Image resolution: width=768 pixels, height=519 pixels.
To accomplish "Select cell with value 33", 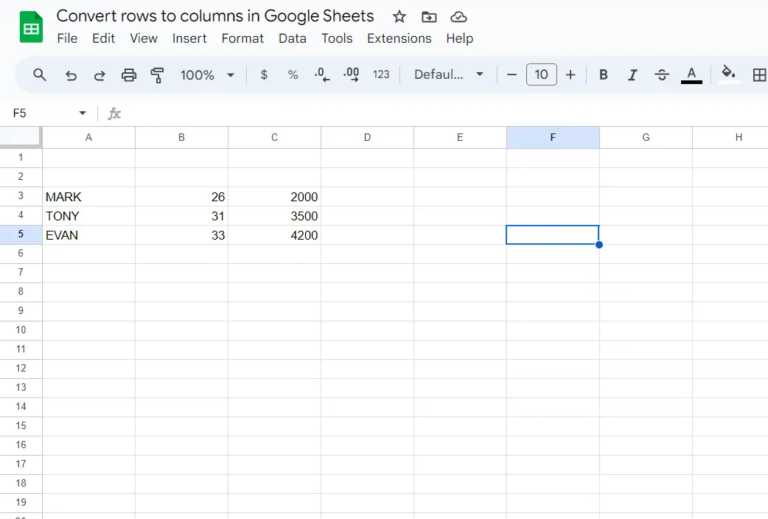I will (182, 235).
